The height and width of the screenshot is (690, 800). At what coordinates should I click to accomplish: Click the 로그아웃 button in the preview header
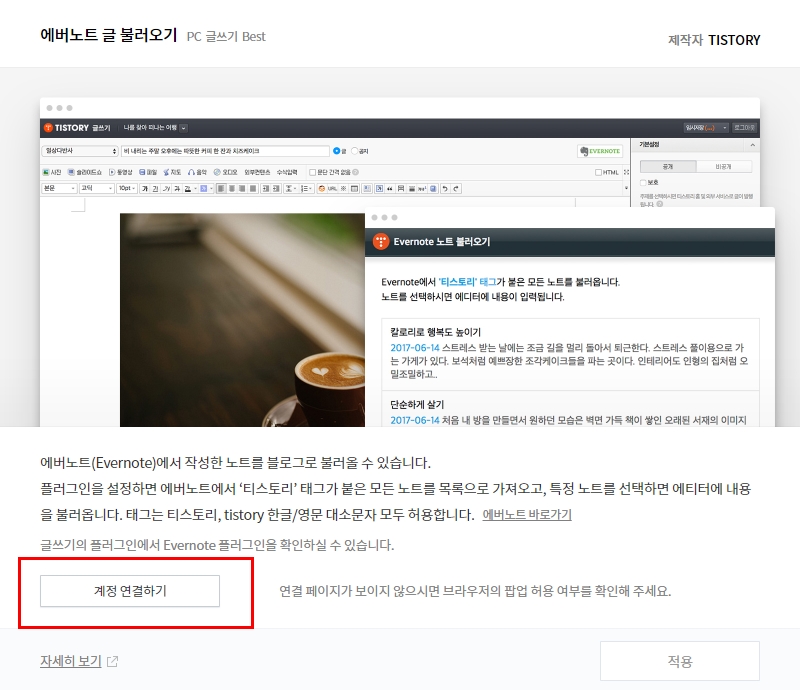tap(744, 128)
